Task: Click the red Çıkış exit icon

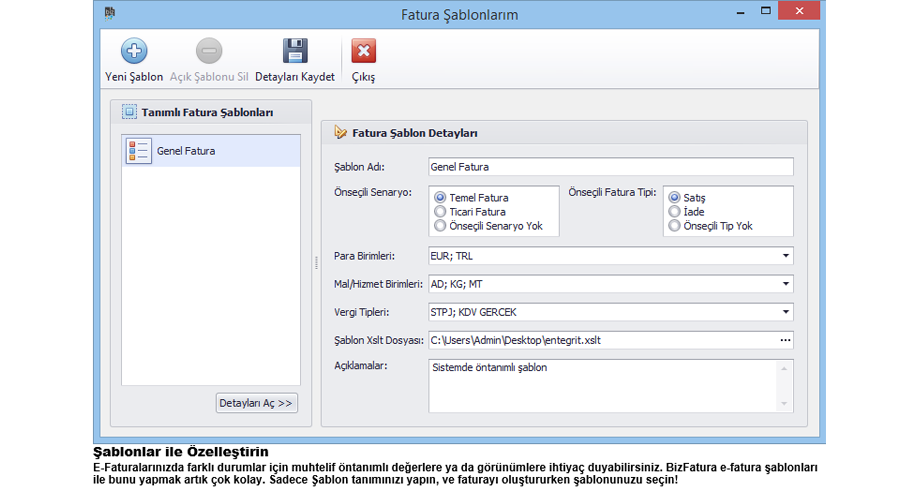Action: pos(363,51)
